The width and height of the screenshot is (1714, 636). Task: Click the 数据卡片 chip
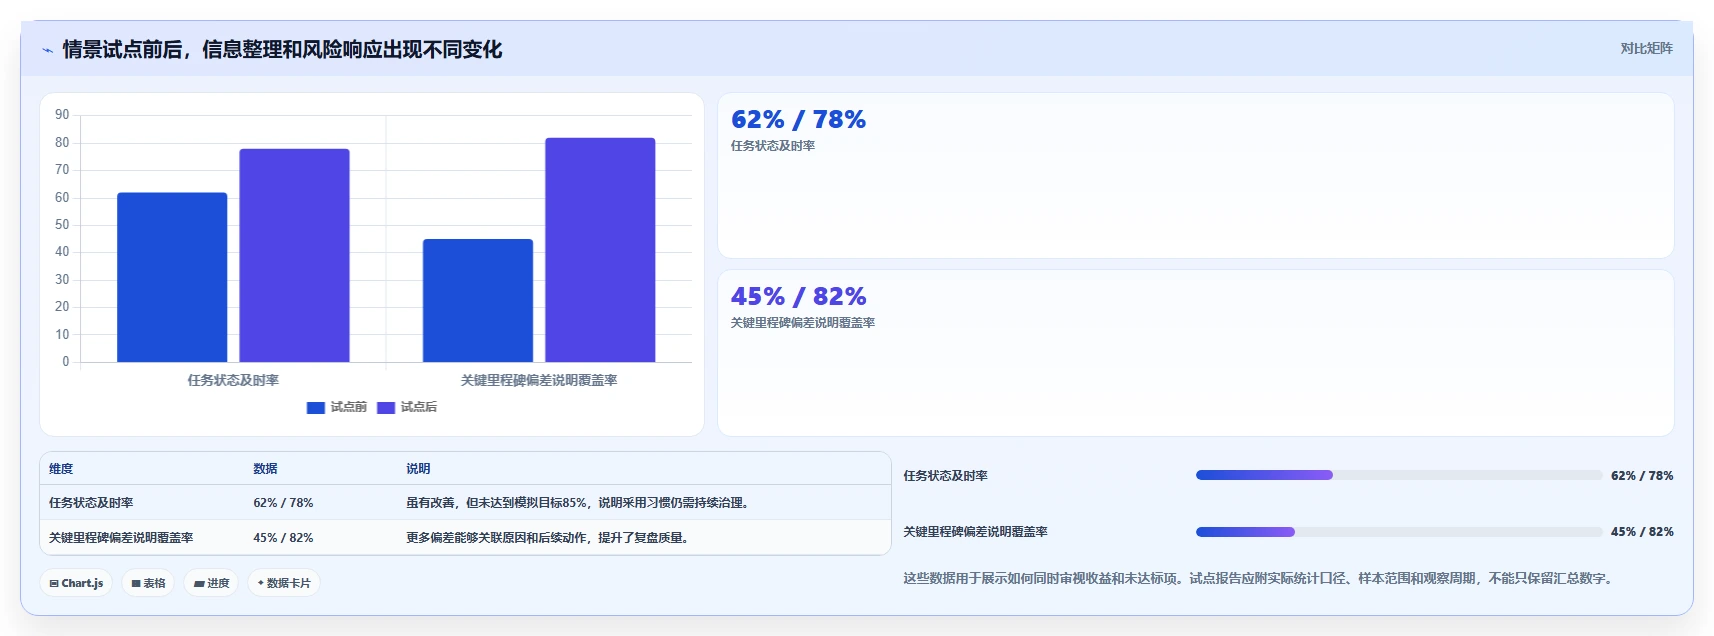(x=284, y=583)
